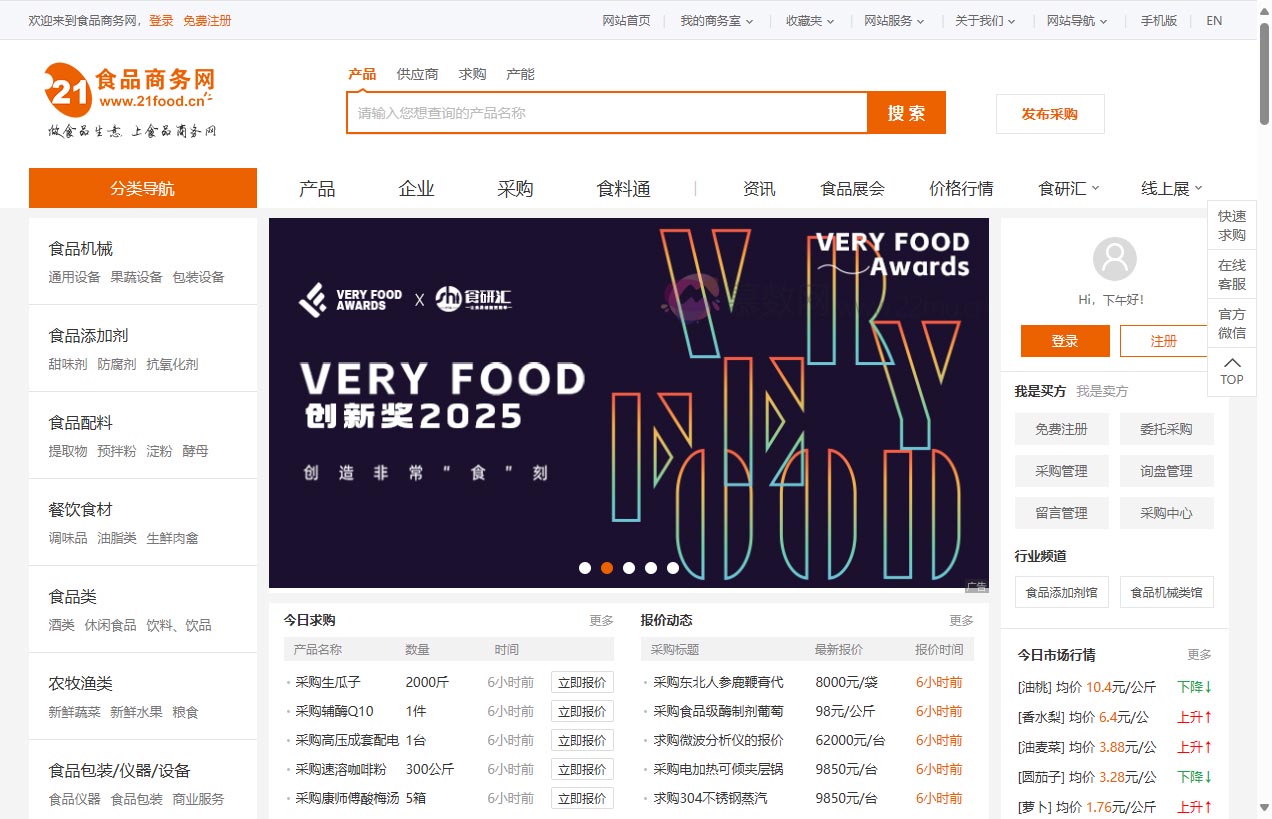Switch to the 供应商 search tab
The width and height of the screenshot is (1272, 819).
(x=417, y=73)
